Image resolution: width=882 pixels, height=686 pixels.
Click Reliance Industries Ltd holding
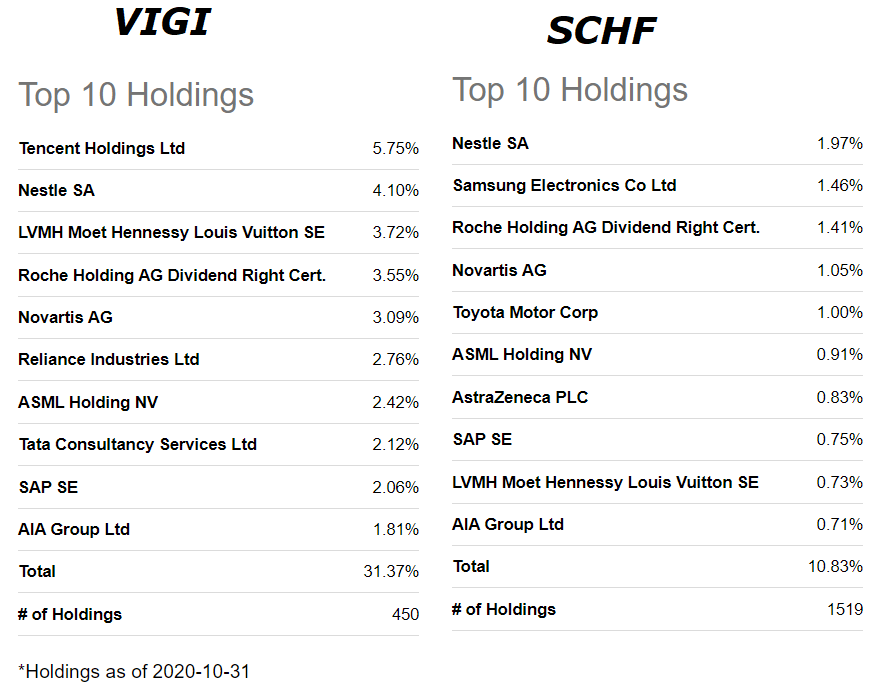[x=109, y=359]
